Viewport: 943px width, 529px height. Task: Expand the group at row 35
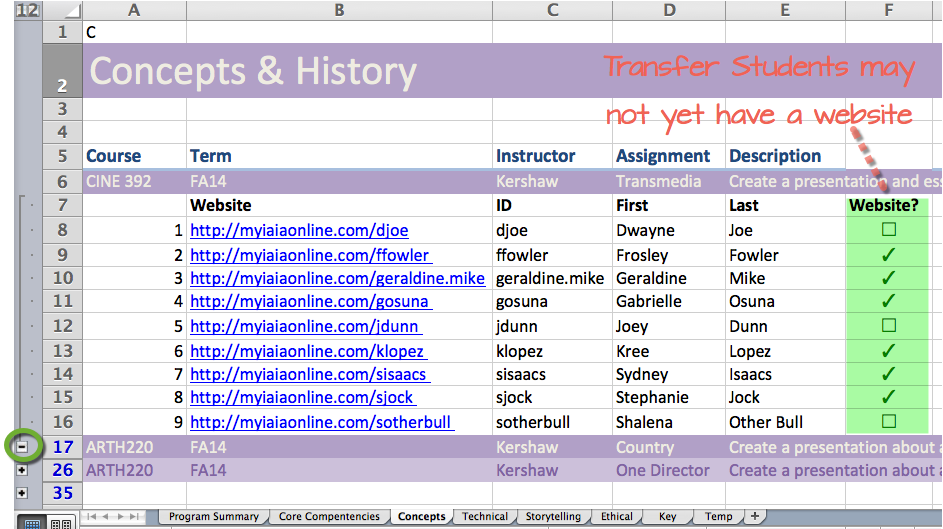22,493
